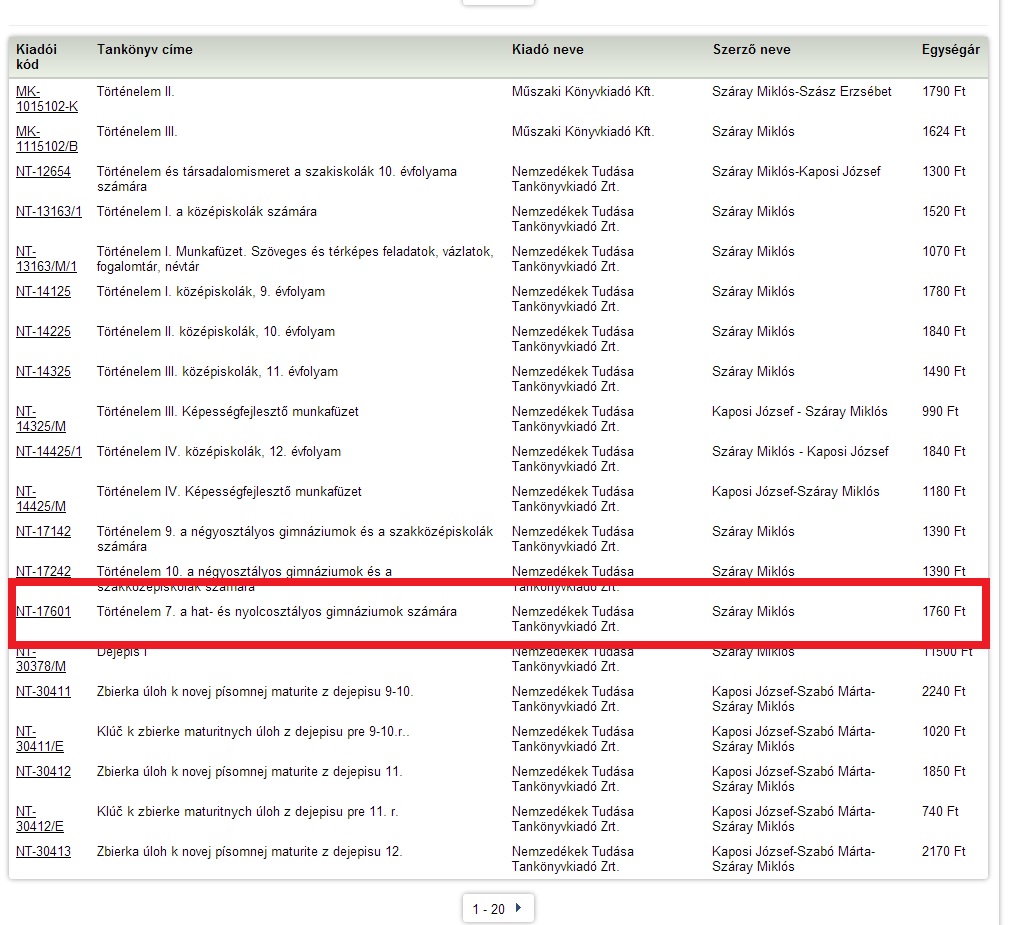Screen dimensions: 1009x925
Task: Click the Kiadó neve column header
Action: point(547,50)
